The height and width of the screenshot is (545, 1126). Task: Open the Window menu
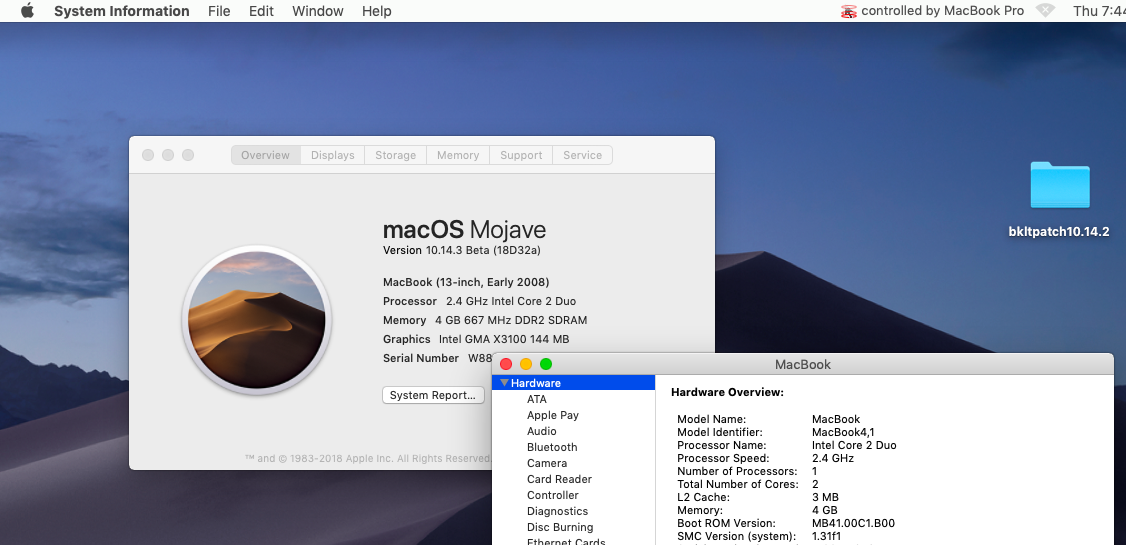[316, 11]
